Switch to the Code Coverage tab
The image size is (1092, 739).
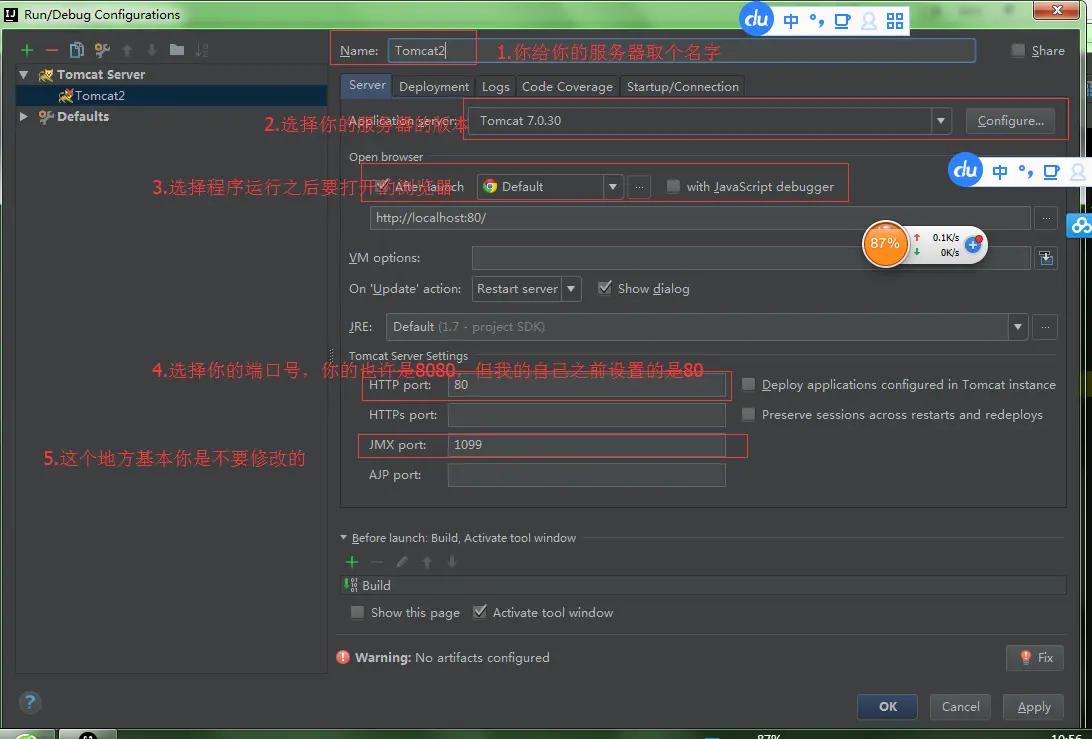coord(567,86)
